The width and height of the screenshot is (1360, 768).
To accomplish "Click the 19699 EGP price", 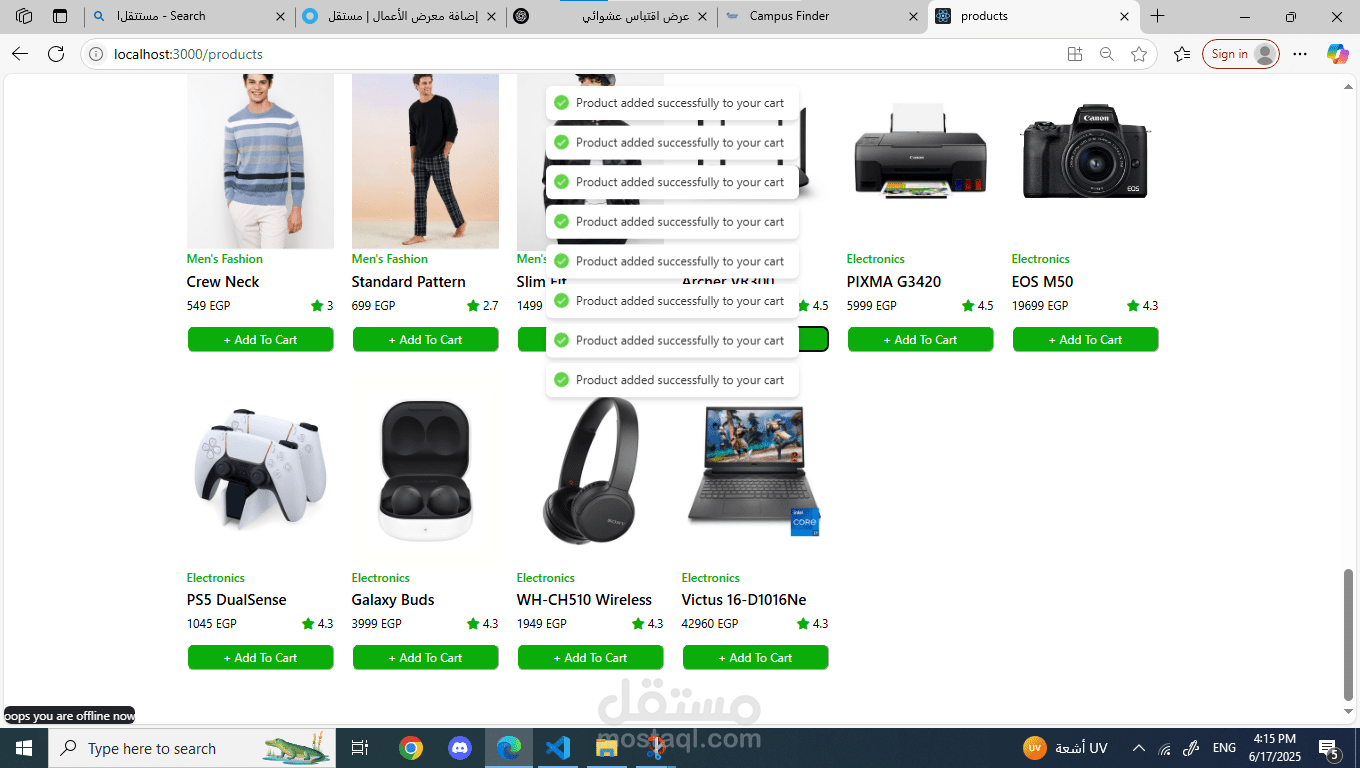I will 1040,306.
